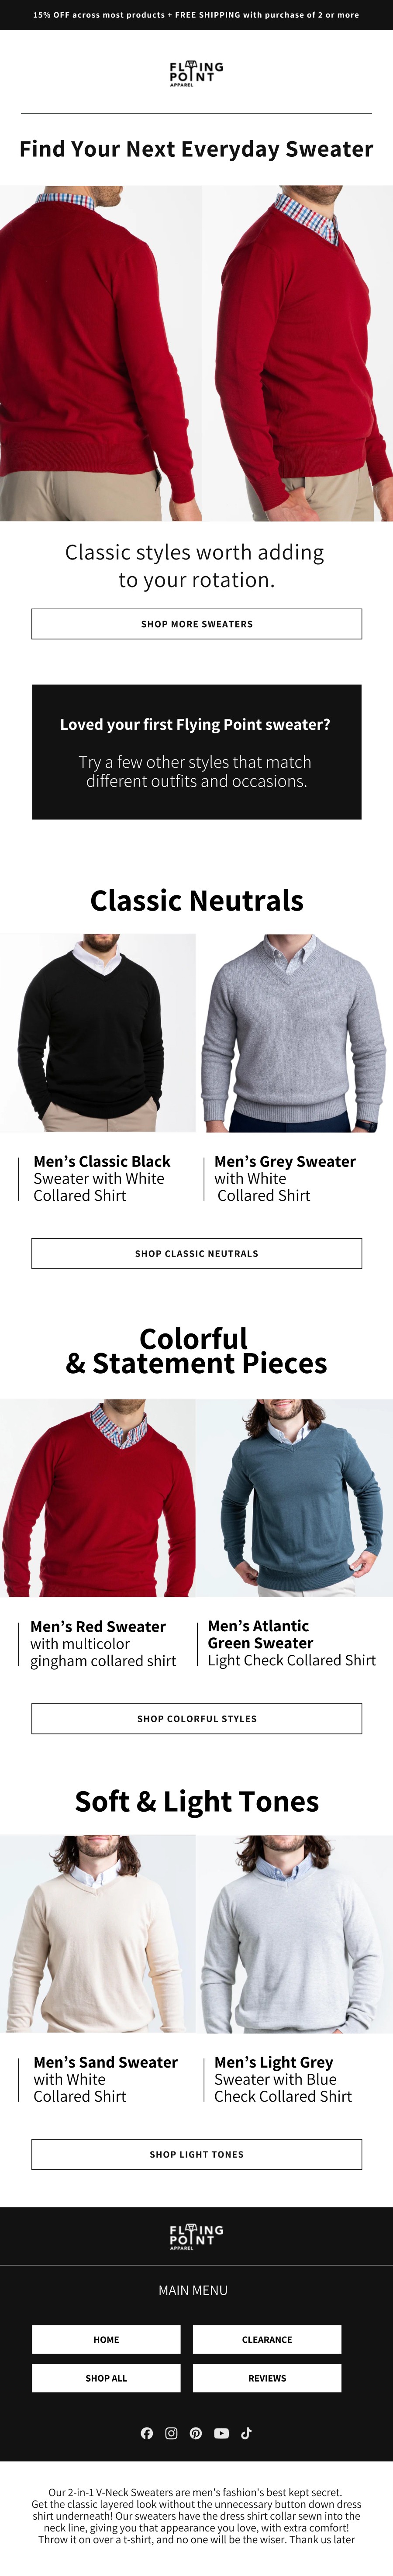Screen dimensions: 393x2576
Task: Click the Flying Point logo at top
Action: pyautogui.click(x=196, y=73)
